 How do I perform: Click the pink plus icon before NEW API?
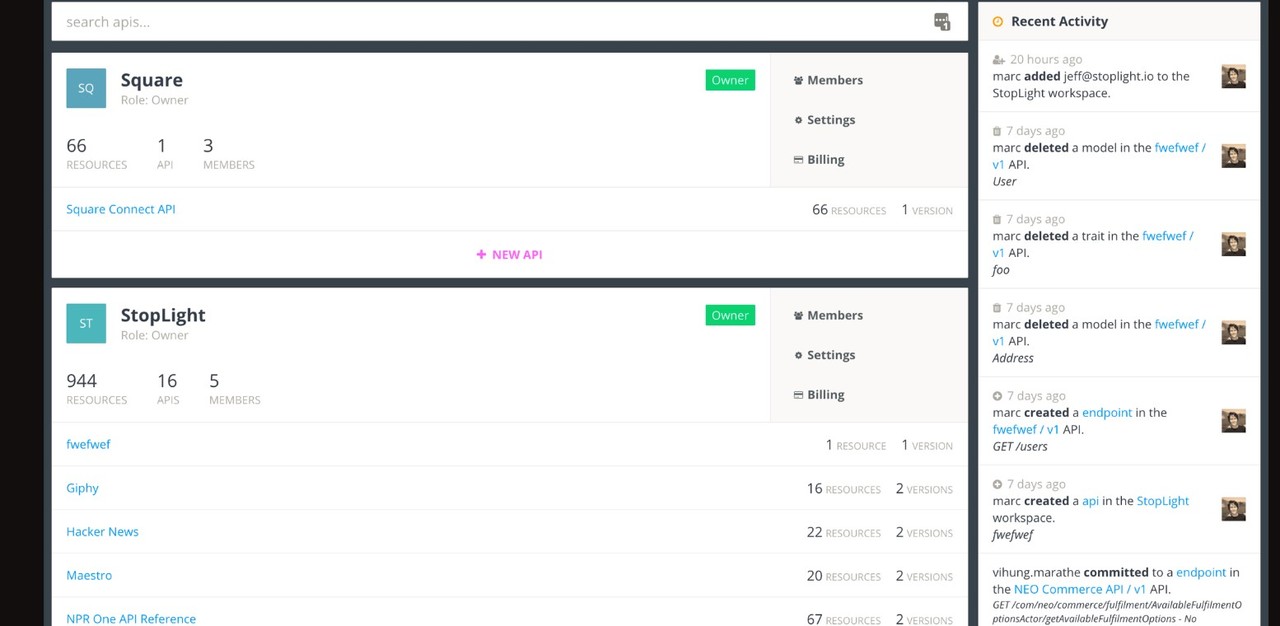tap(481, 255)
